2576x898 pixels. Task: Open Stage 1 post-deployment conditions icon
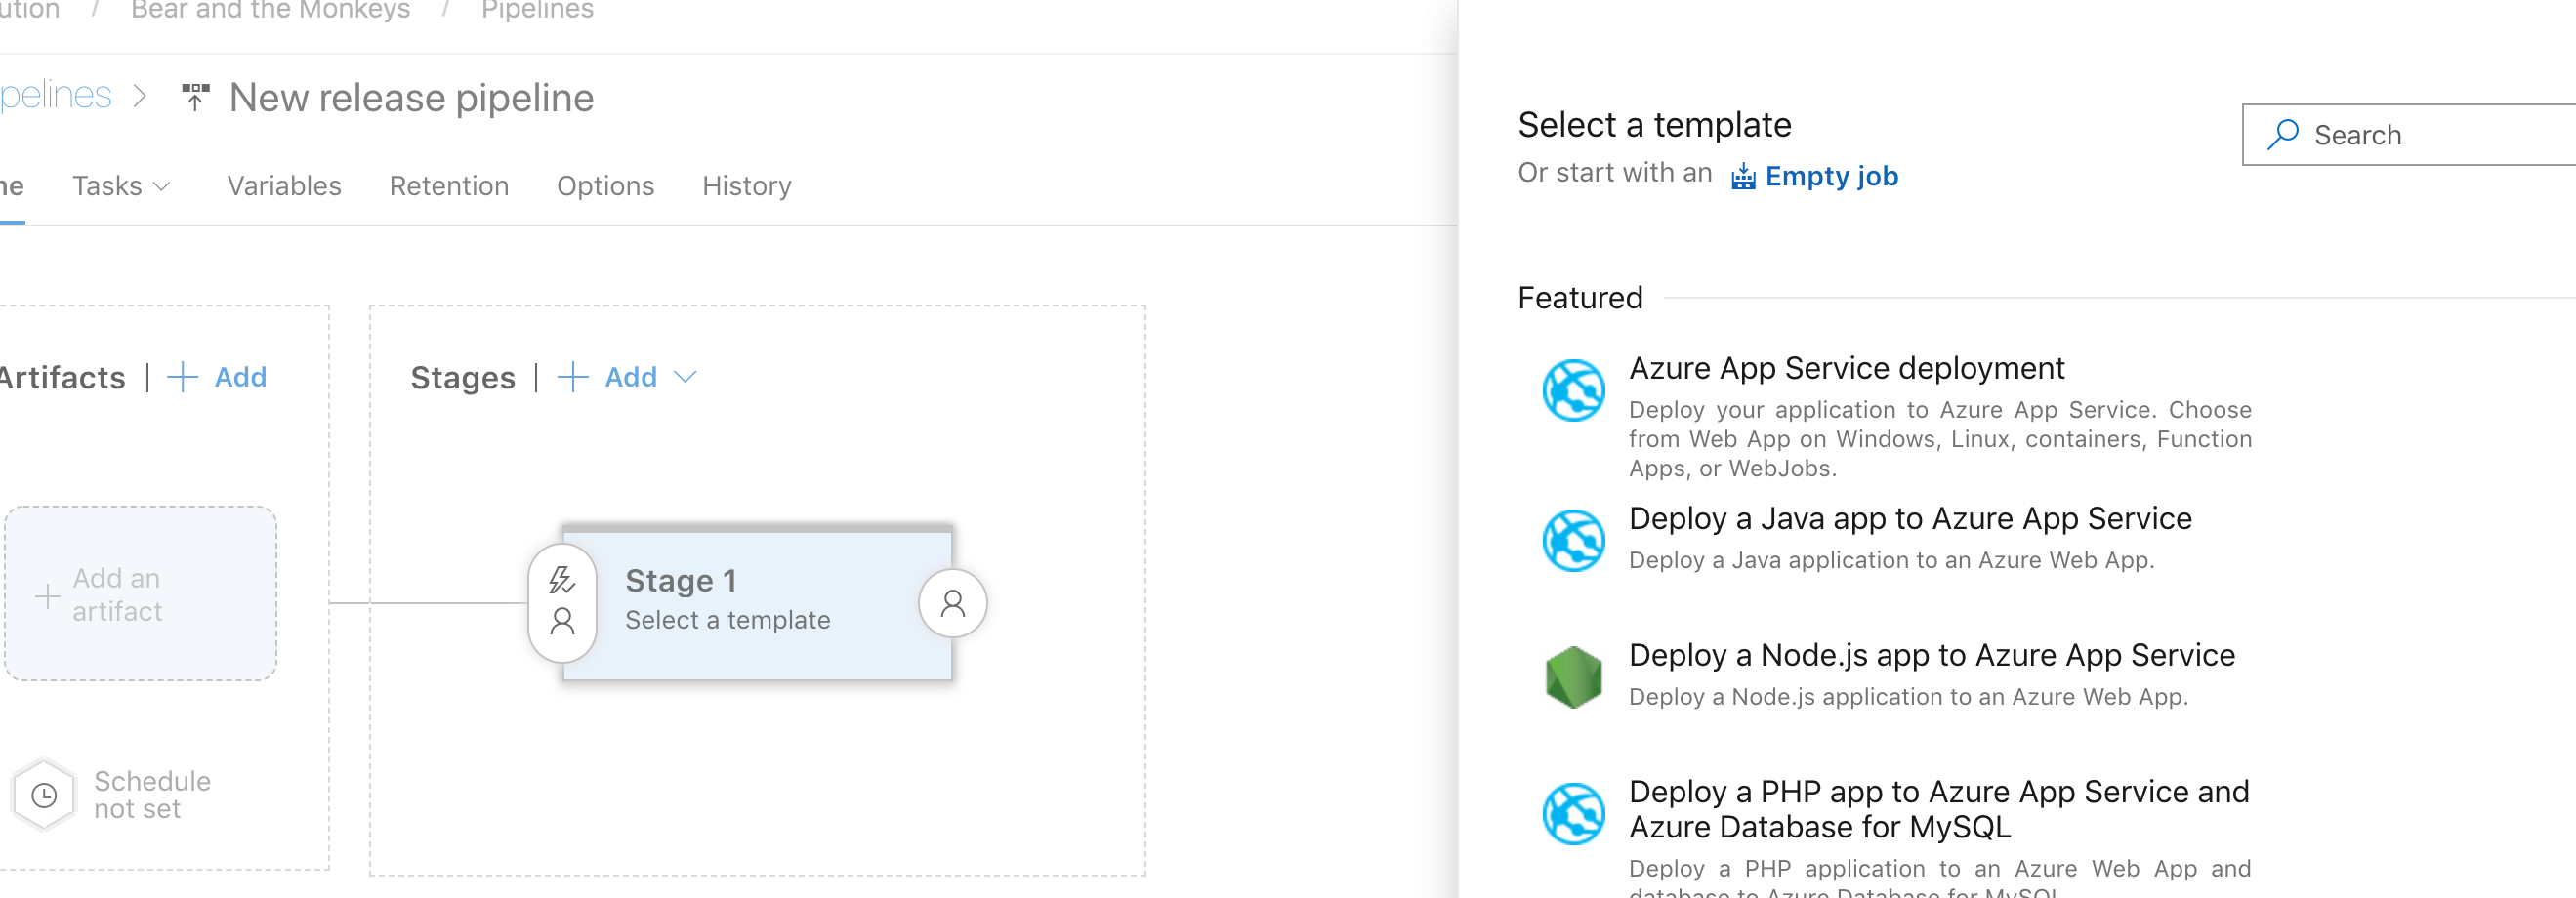point(952,602)
